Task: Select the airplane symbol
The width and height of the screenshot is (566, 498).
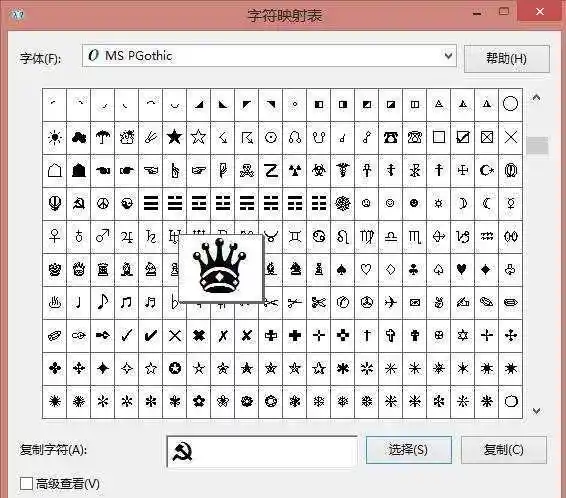Action: pos(391,303)
